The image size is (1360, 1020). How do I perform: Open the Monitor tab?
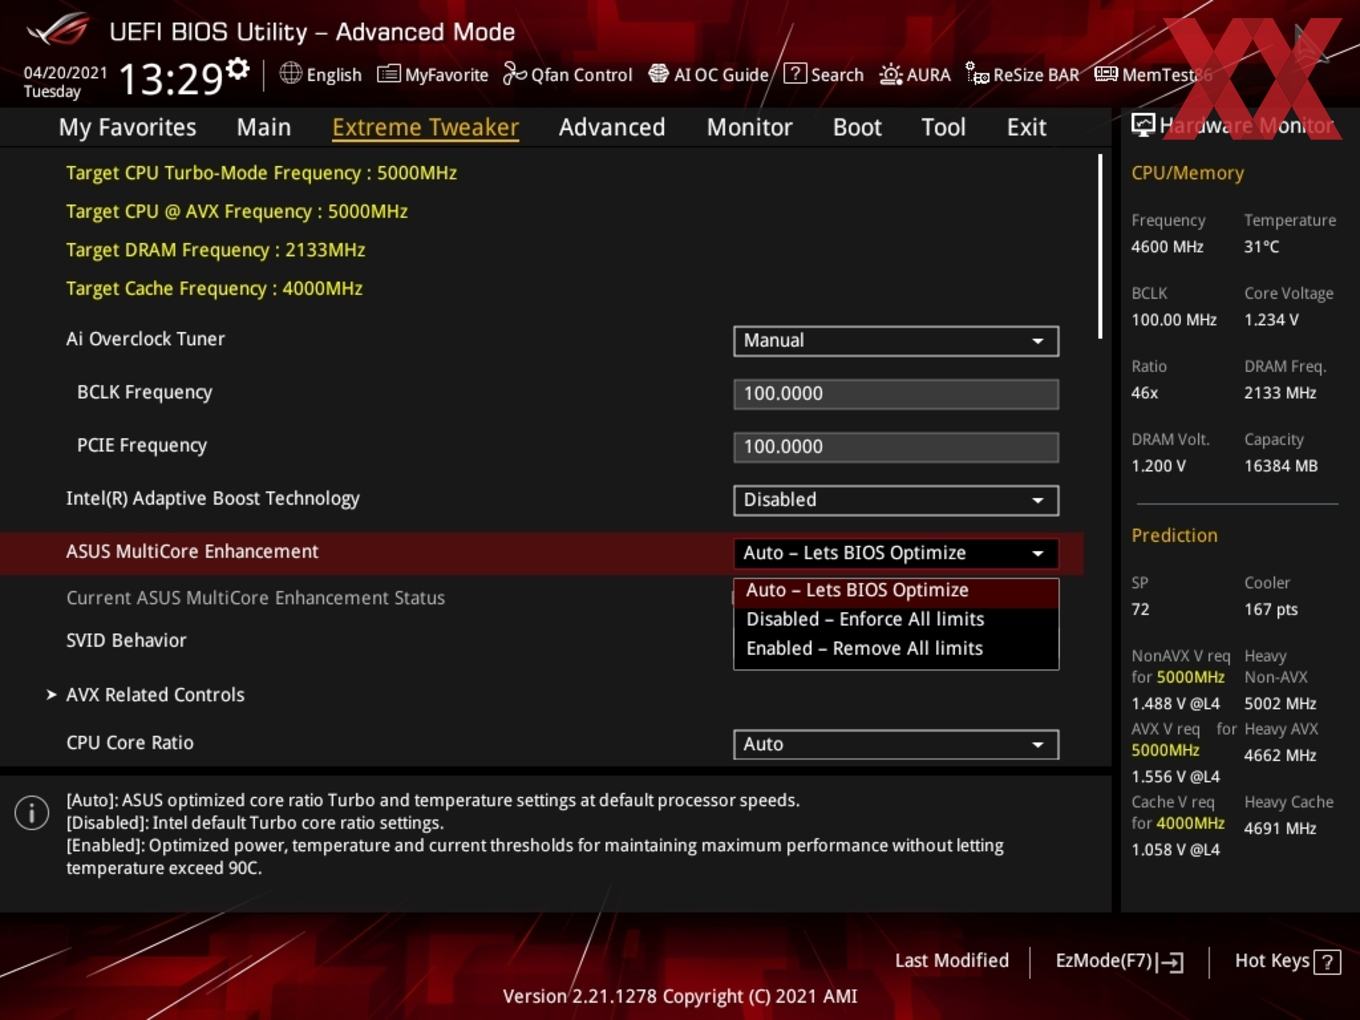(750, 127)
